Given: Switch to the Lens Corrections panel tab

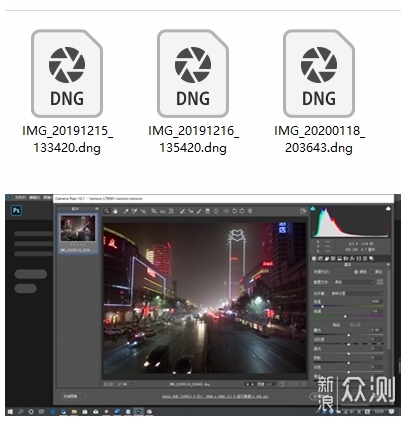Looking at the screenshot, I should point(346,258).
